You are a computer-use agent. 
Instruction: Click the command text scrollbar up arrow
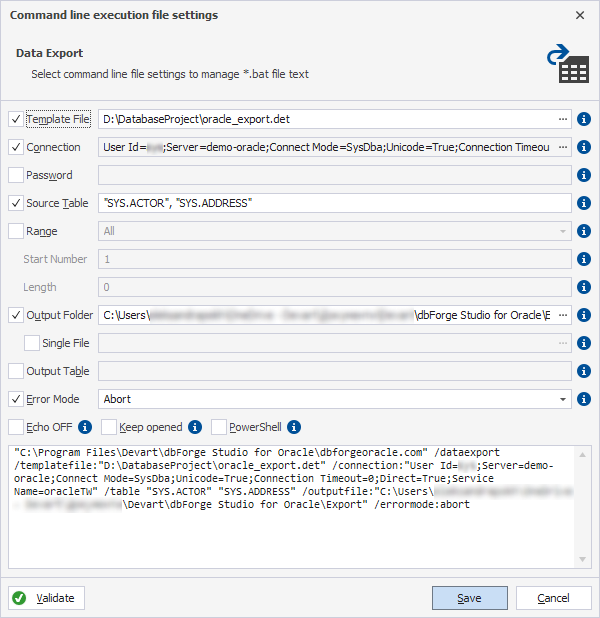(582, 455)
